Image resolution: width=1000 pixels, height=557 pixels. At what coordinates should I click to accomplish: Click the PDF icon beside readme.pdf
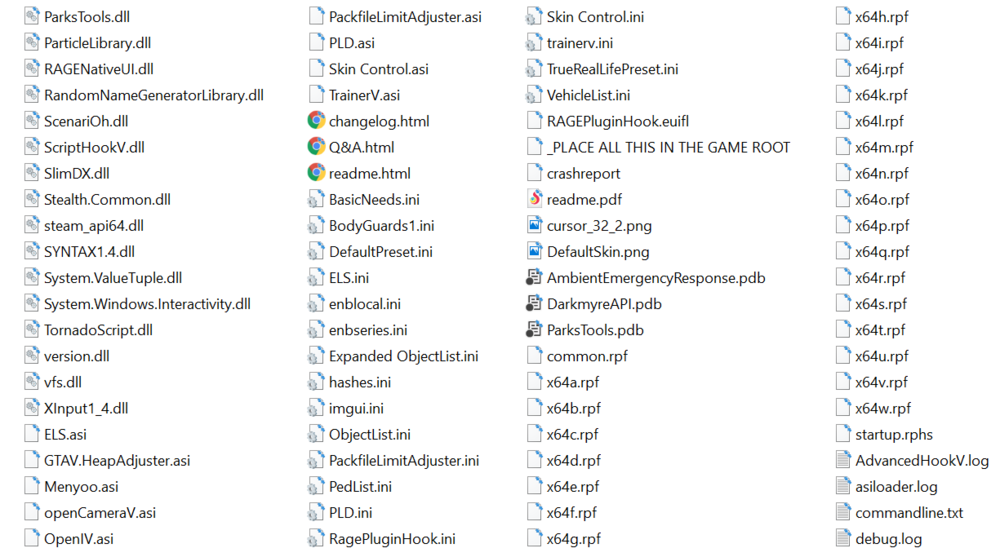point(534,199)
